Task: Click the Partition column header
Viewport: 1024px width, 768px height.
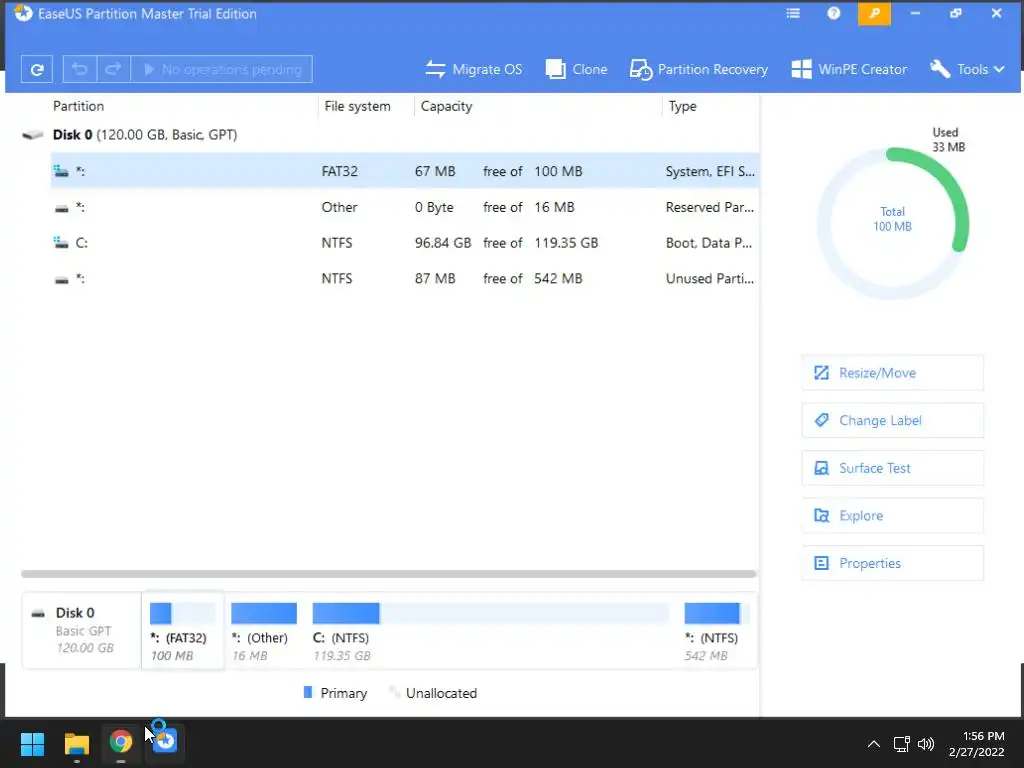Action: [78, 106]
